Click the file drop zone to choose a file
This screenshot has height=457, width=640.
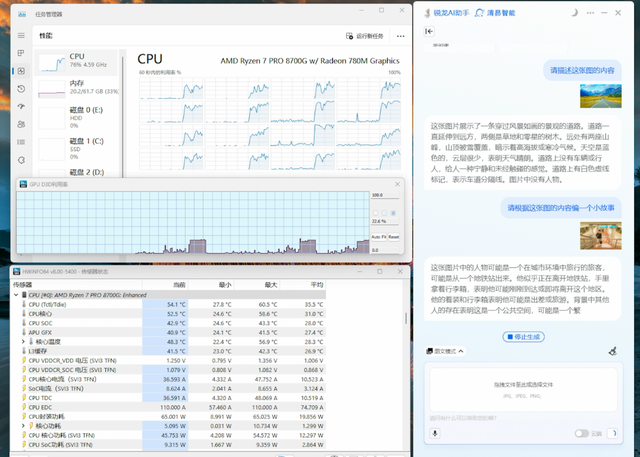[x=523, y=390]
